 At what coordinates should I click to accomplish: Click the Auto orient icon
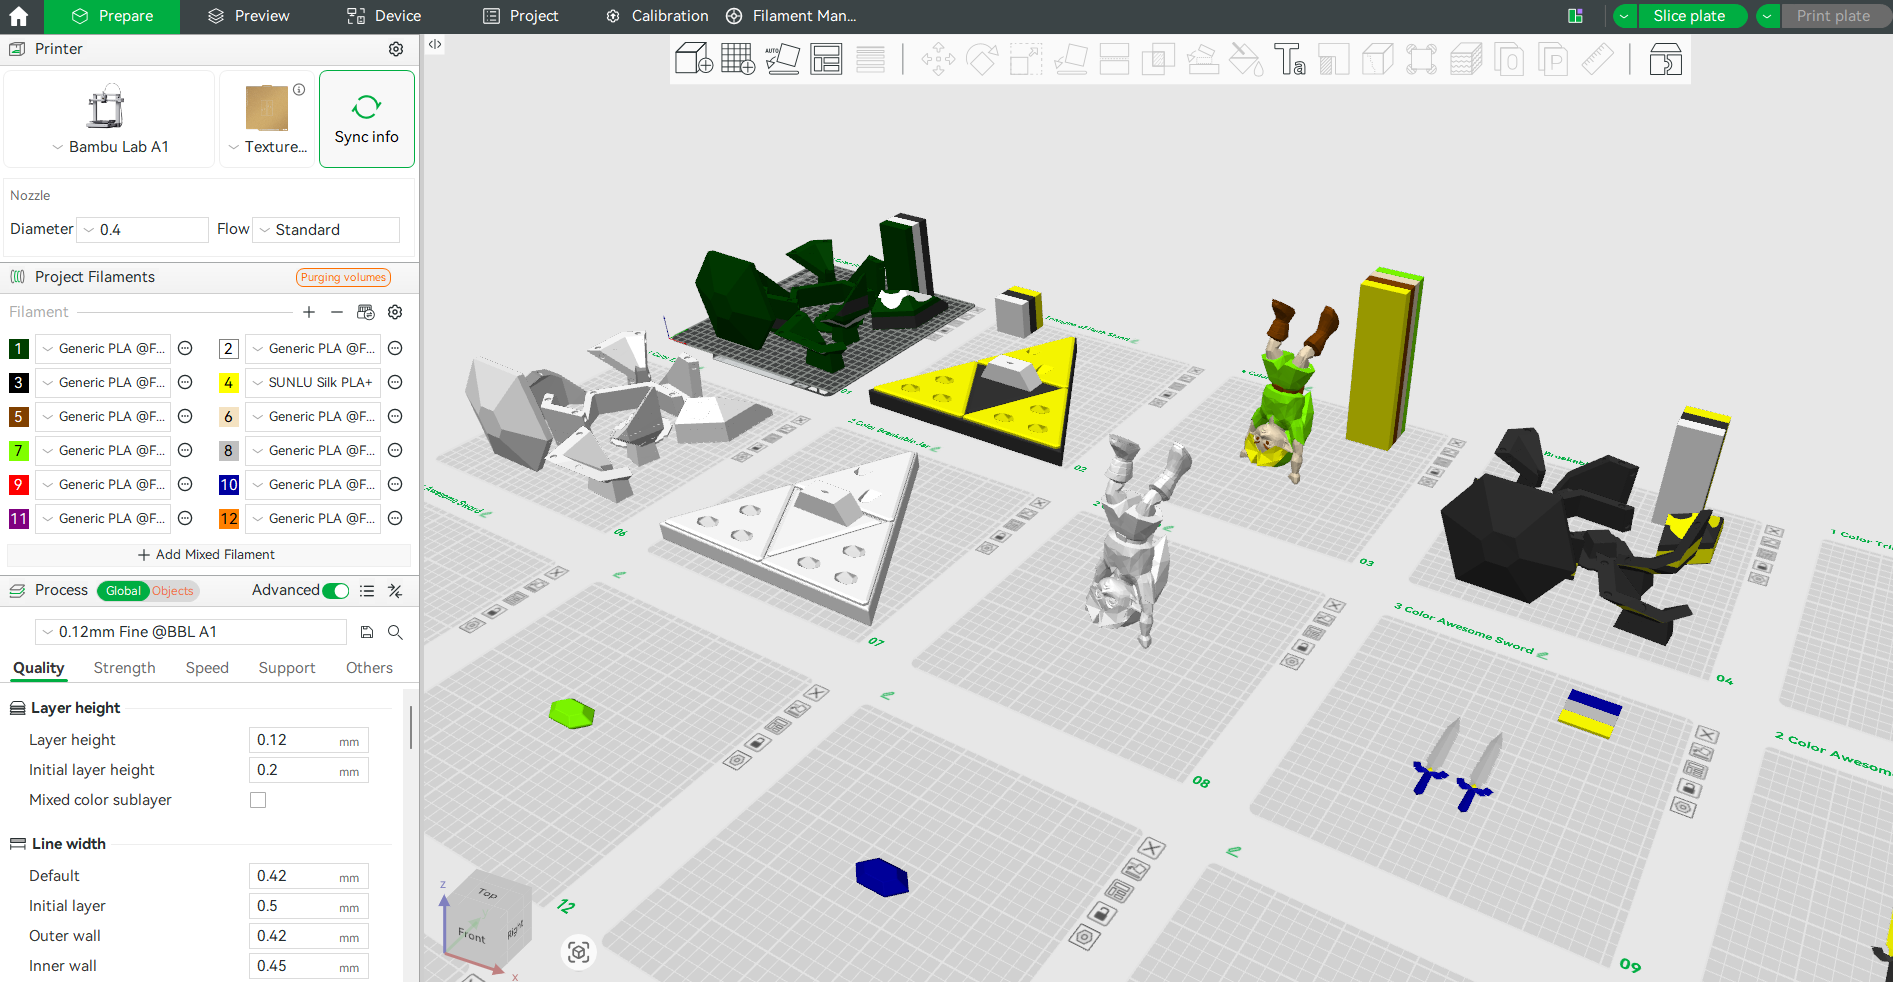pyautogui.click(x=782, y=59)
